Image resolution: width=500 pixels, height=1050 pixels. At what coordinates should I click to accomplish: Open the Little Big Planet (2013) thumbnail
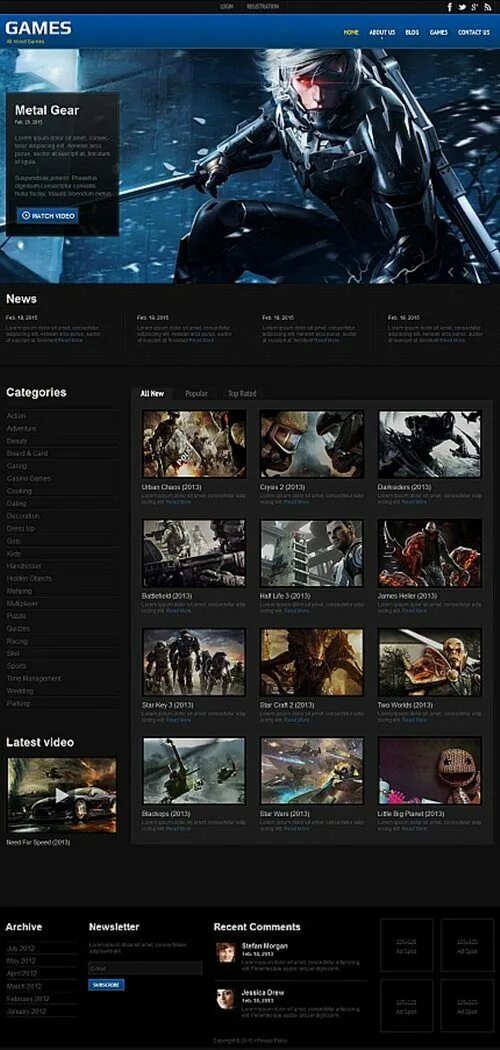430,771
